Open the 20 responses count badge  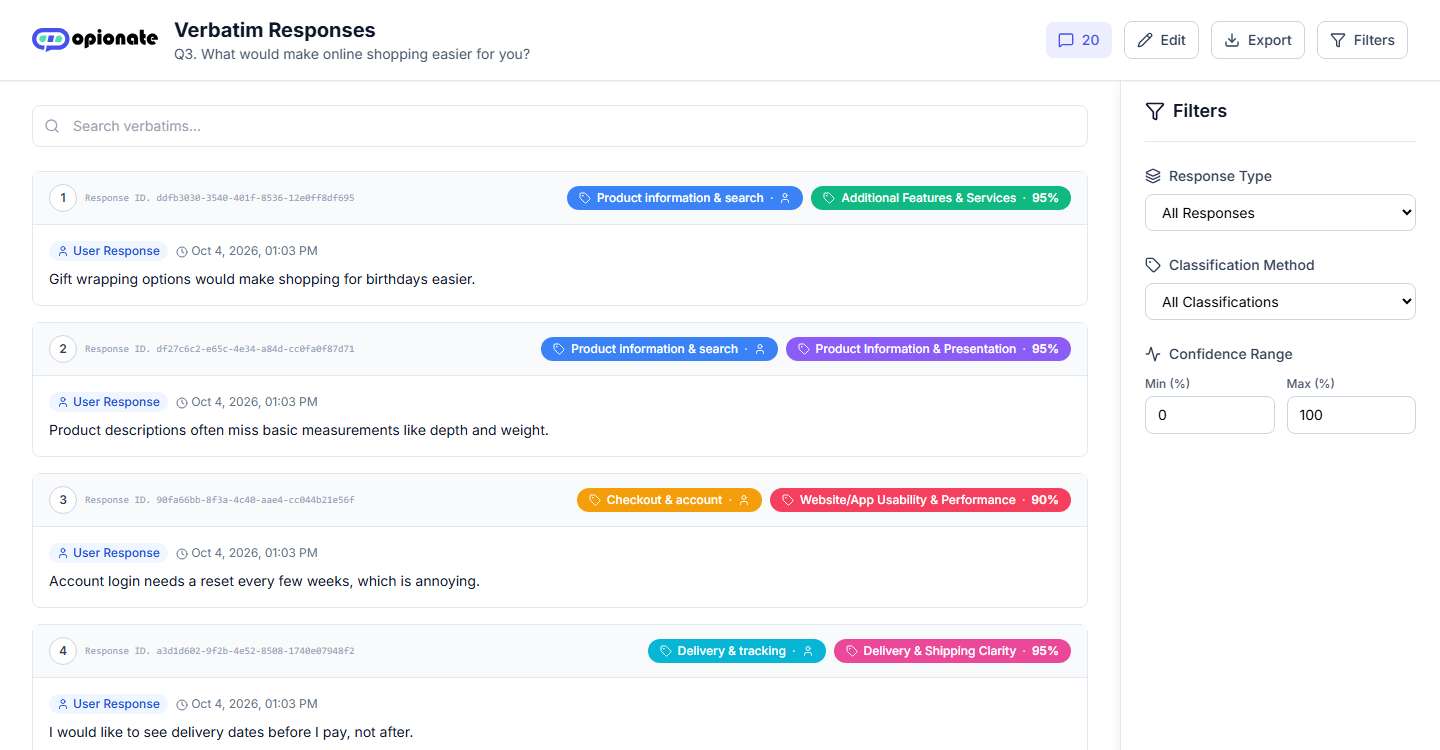pos(1079,40)
